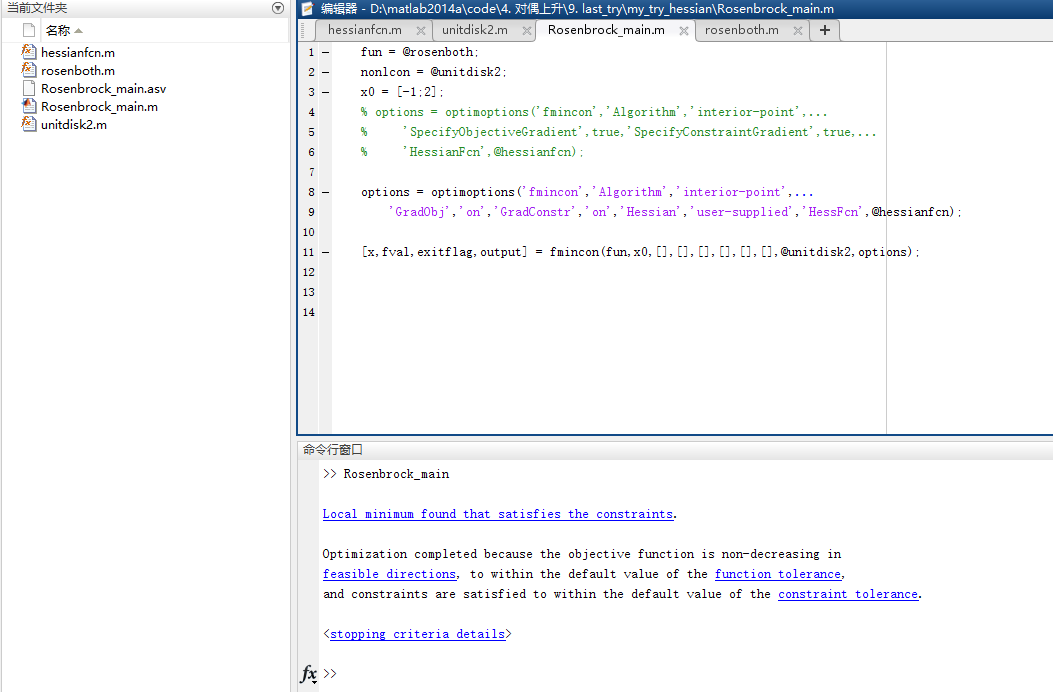Click the fx function browser icon
The height and width of the screenshot is (692, 1053).
(x=309, y=674)
